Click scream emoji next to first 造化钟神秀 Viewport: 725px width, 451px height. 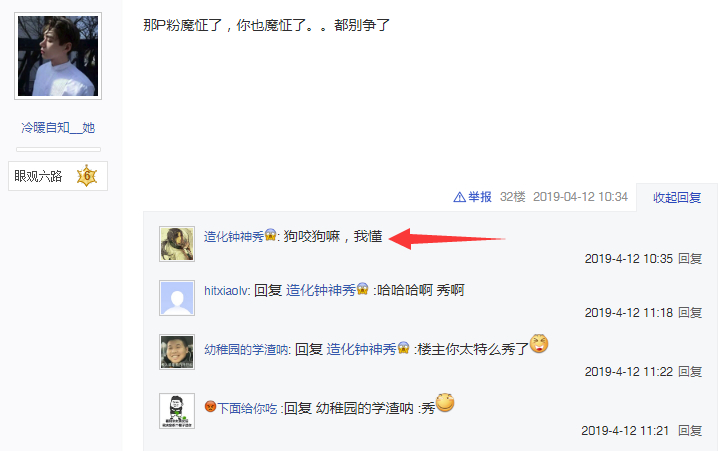270,235
